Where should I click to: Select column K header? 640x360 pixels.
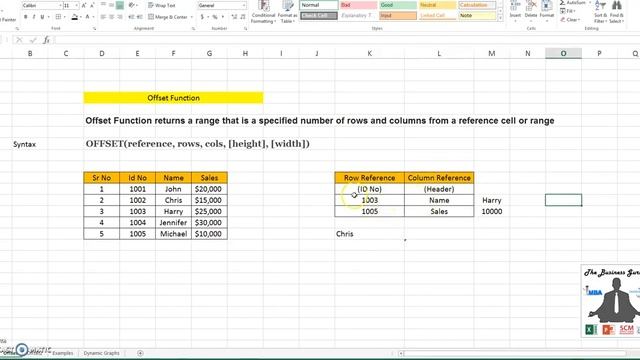pos(369,53)
